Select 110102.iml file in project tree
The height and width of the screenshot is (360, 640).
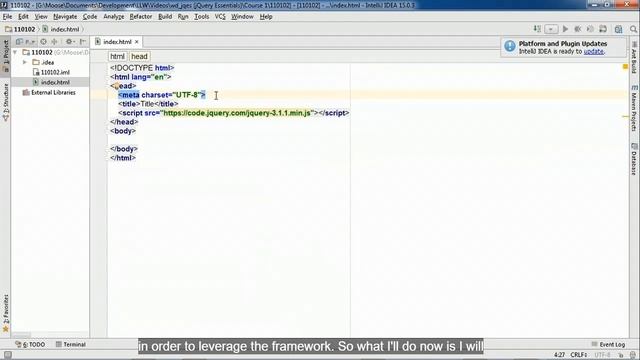pos(51,72)
